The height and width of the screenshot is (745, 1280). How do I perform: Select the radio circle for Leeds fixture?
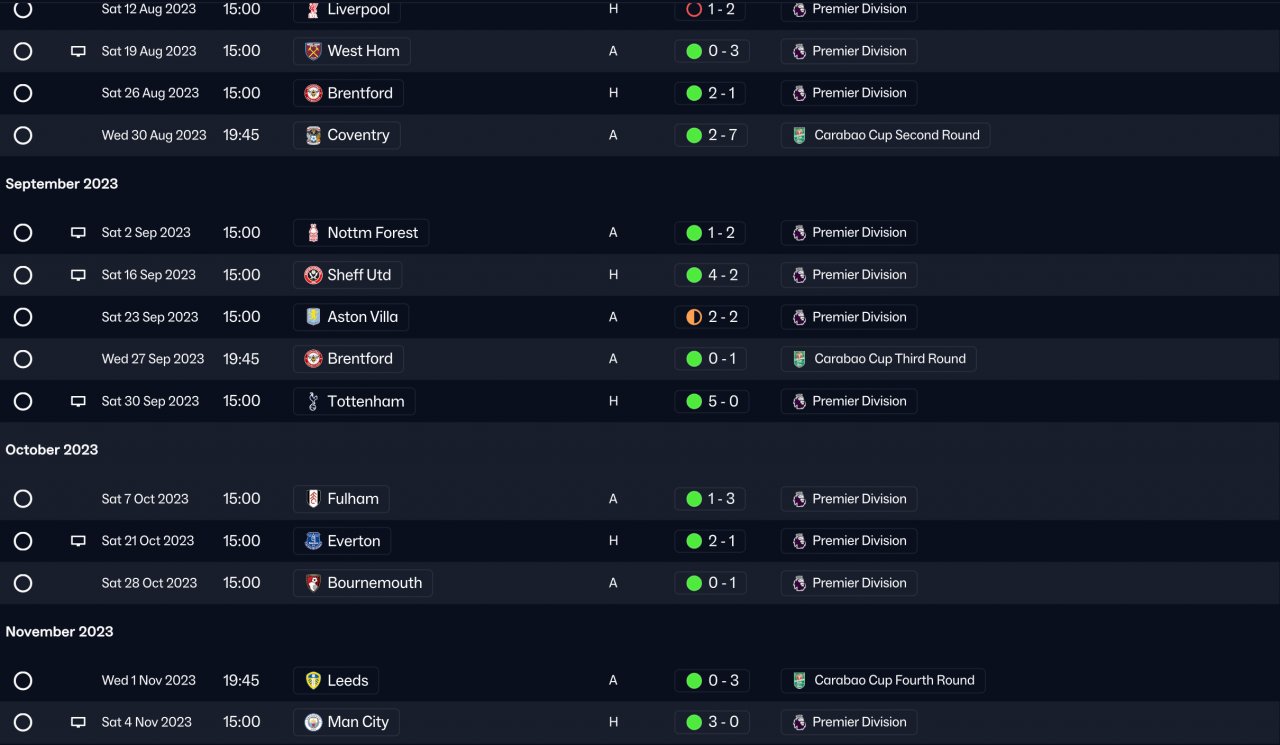pyautogui.click(x=23, y=681)
